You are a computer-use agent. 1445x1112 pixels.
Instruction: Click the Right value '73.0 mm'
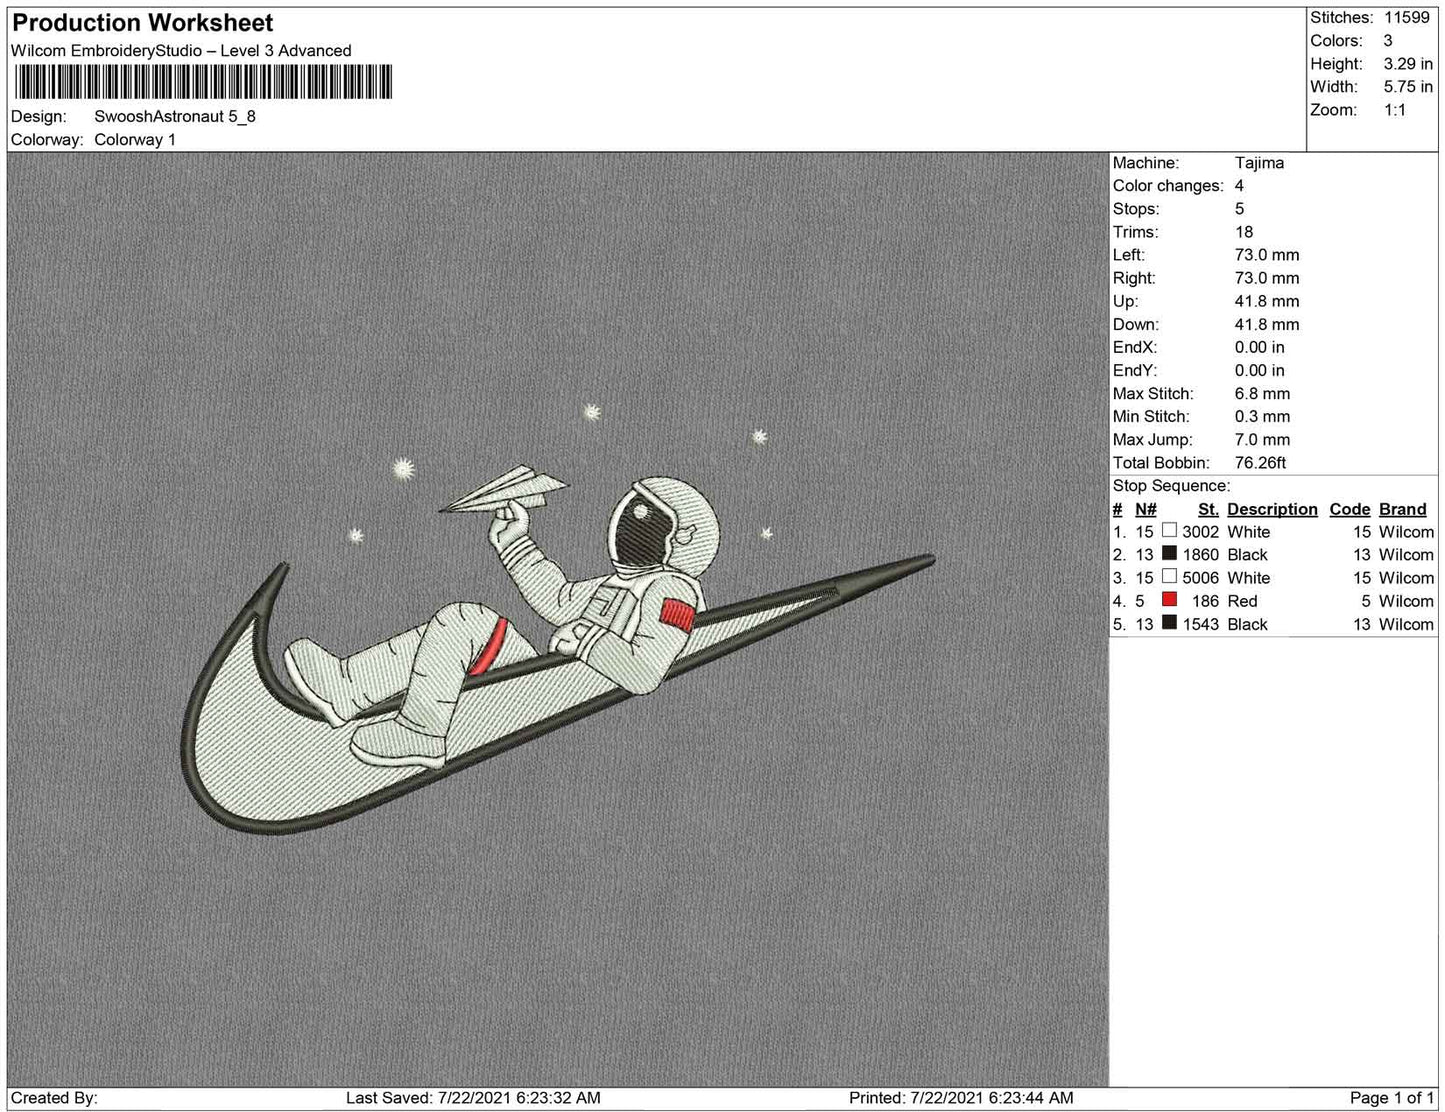click(x=1267, y=278)
